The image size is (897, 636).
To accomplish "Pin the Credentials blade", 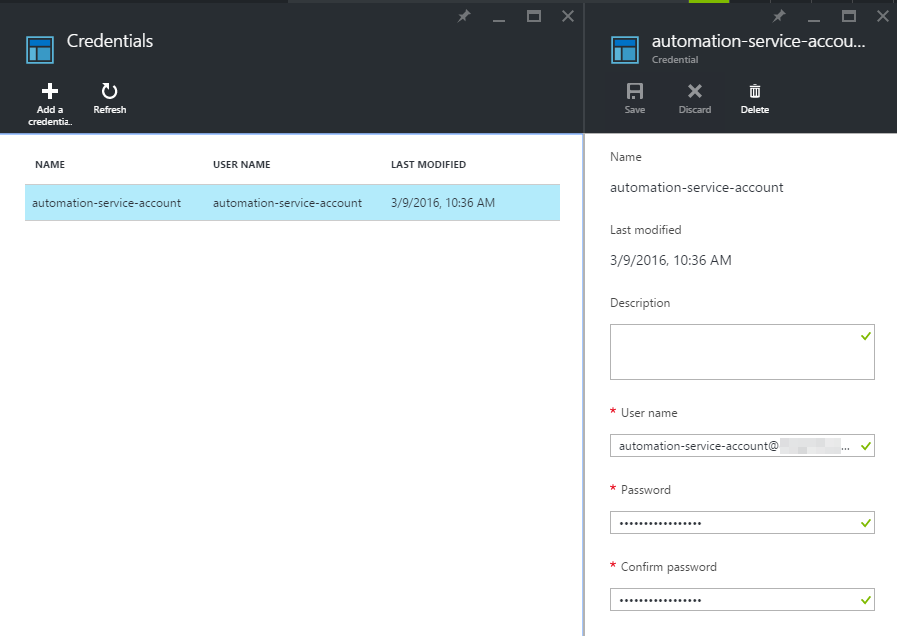I will 464,16.
